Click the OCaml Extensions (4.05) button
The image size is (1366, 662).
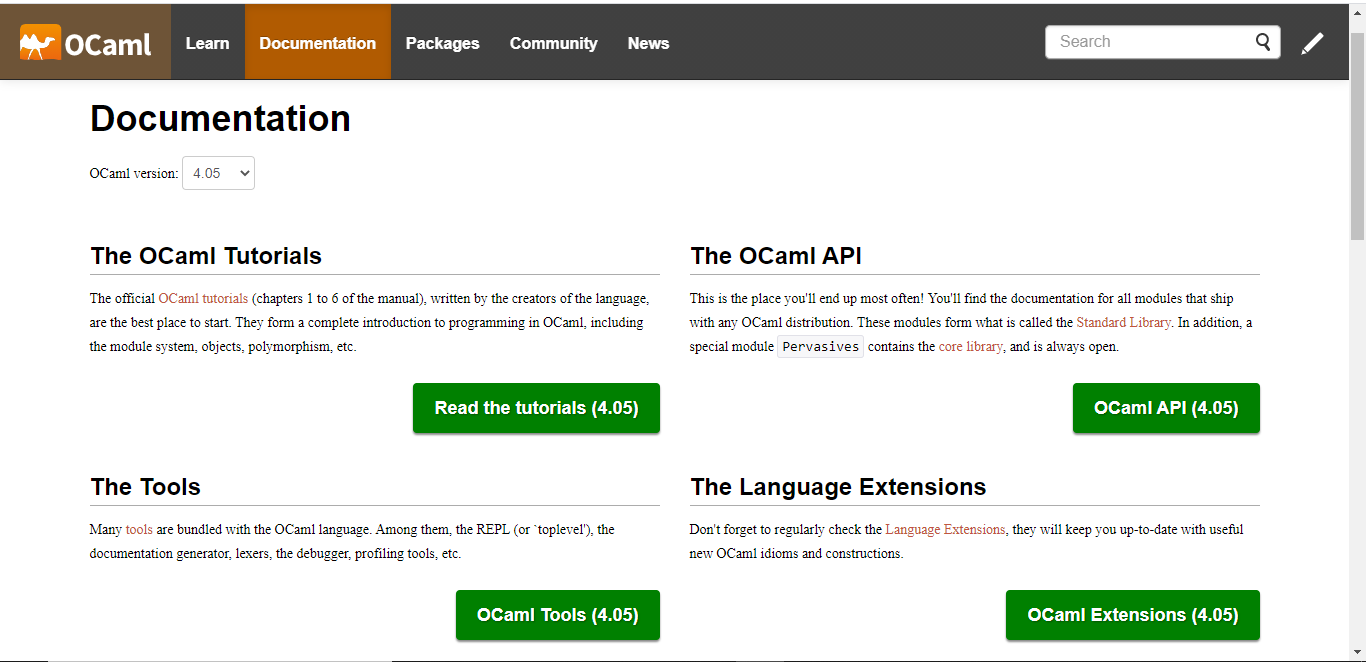[x=1133, y=615]
